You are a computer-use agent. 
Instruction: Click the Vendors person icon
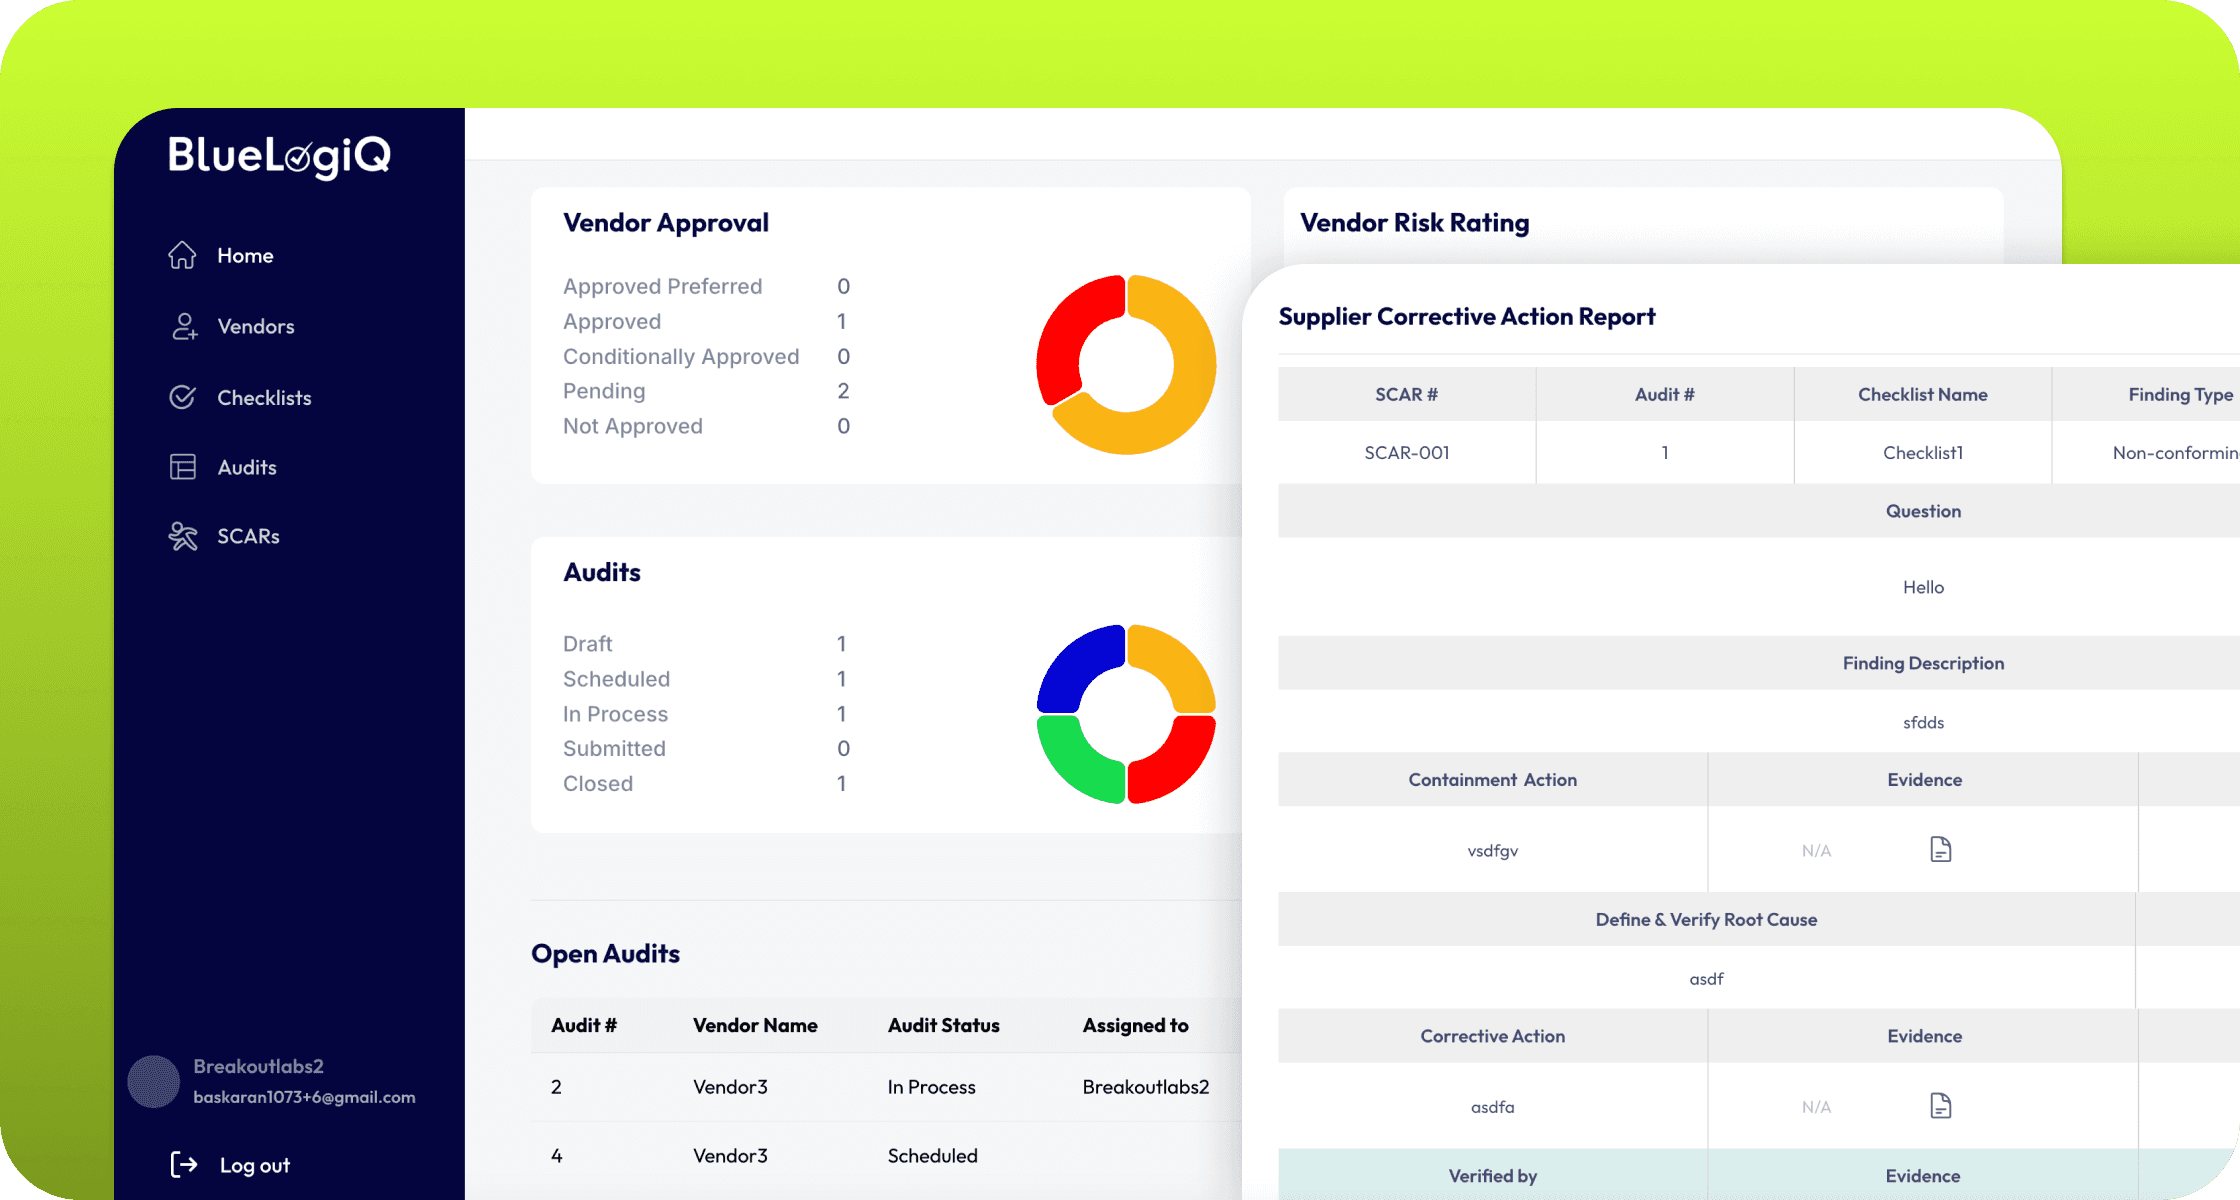tap(183, 326)
